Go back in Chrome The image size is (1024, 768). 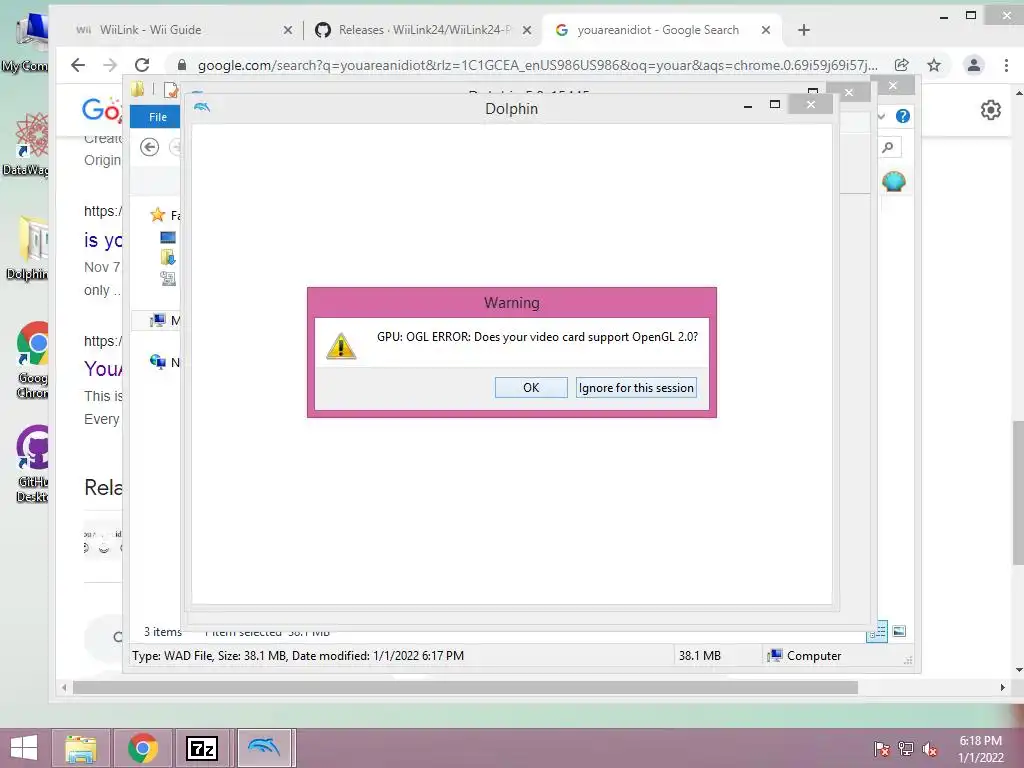click(78, 65)
